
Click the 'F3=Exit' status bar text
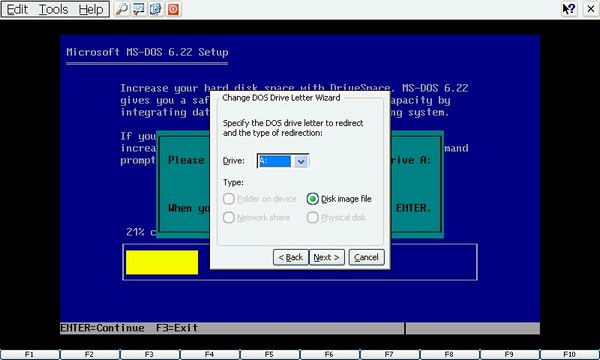coord(177,328)
